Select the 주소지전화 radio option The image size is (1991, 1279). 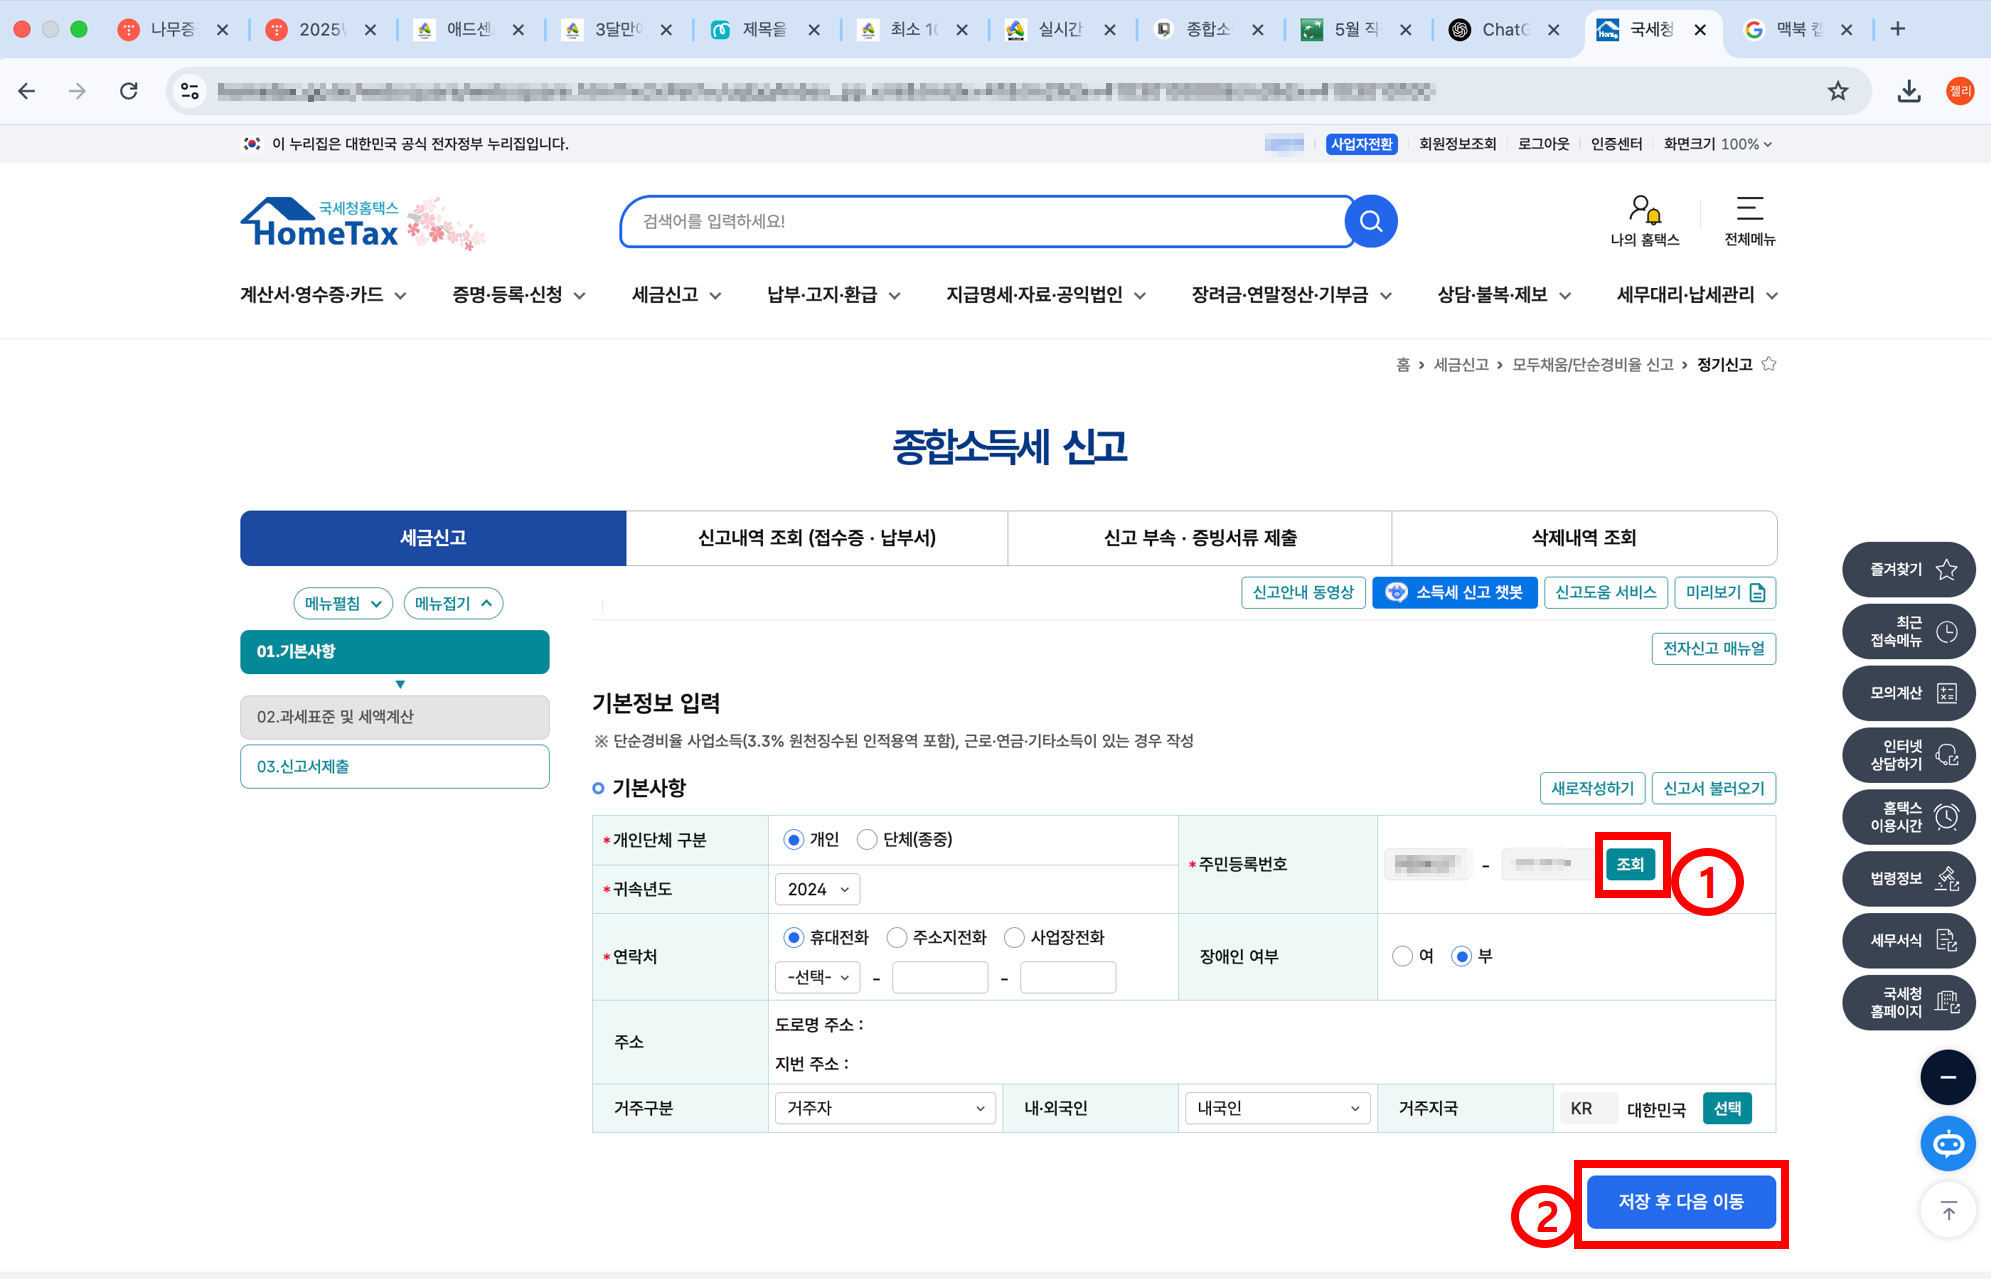[x=897, y=938]
